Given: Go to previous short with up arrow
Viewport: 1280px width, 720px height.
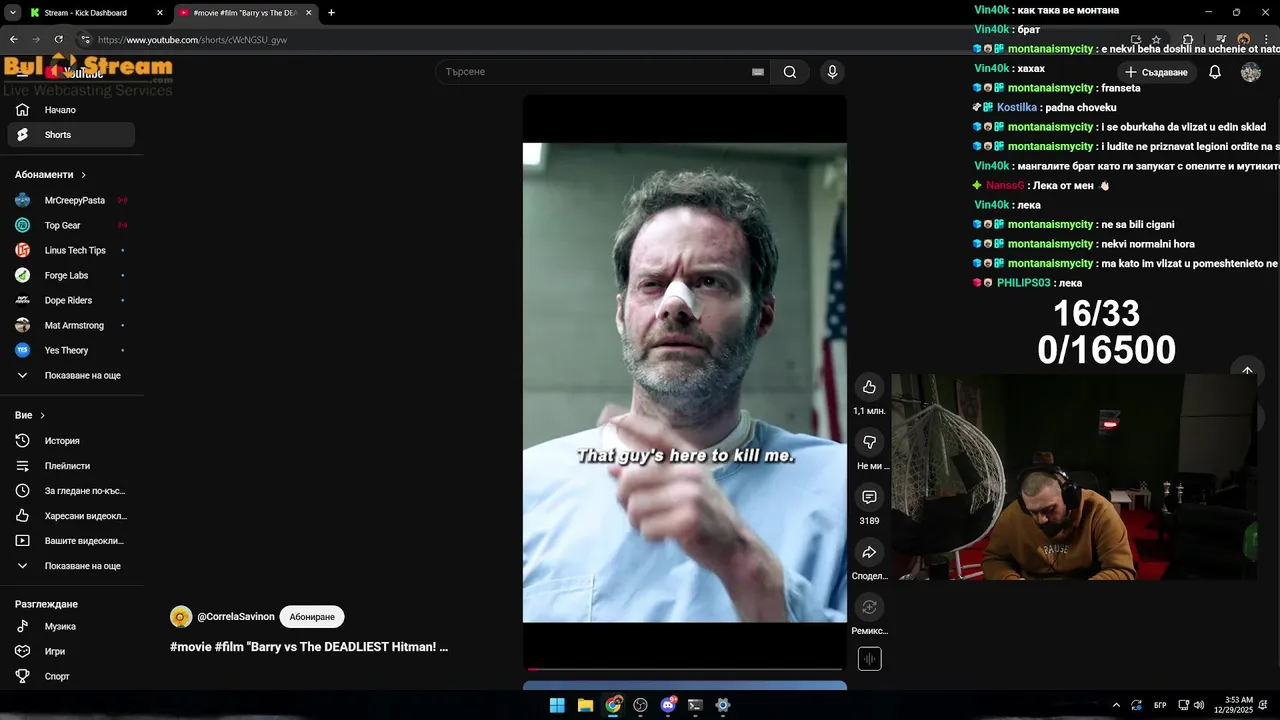Looking at the screenshot, I should [1247, 371].
